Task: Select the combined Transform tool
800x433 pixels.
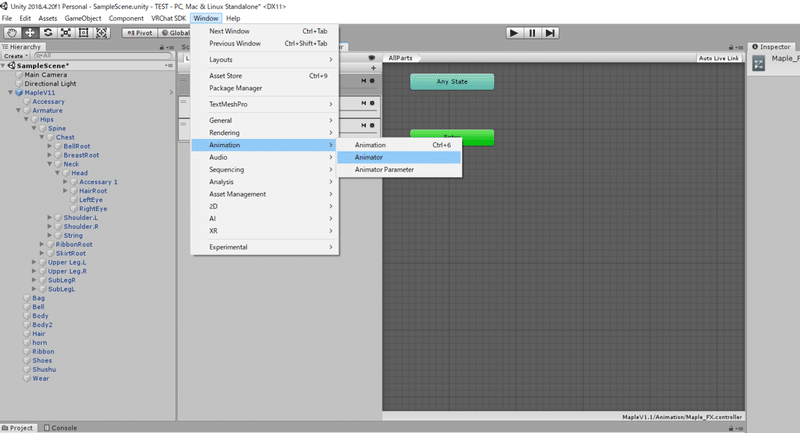Action: pyautogui.click(x=102, y=33)
